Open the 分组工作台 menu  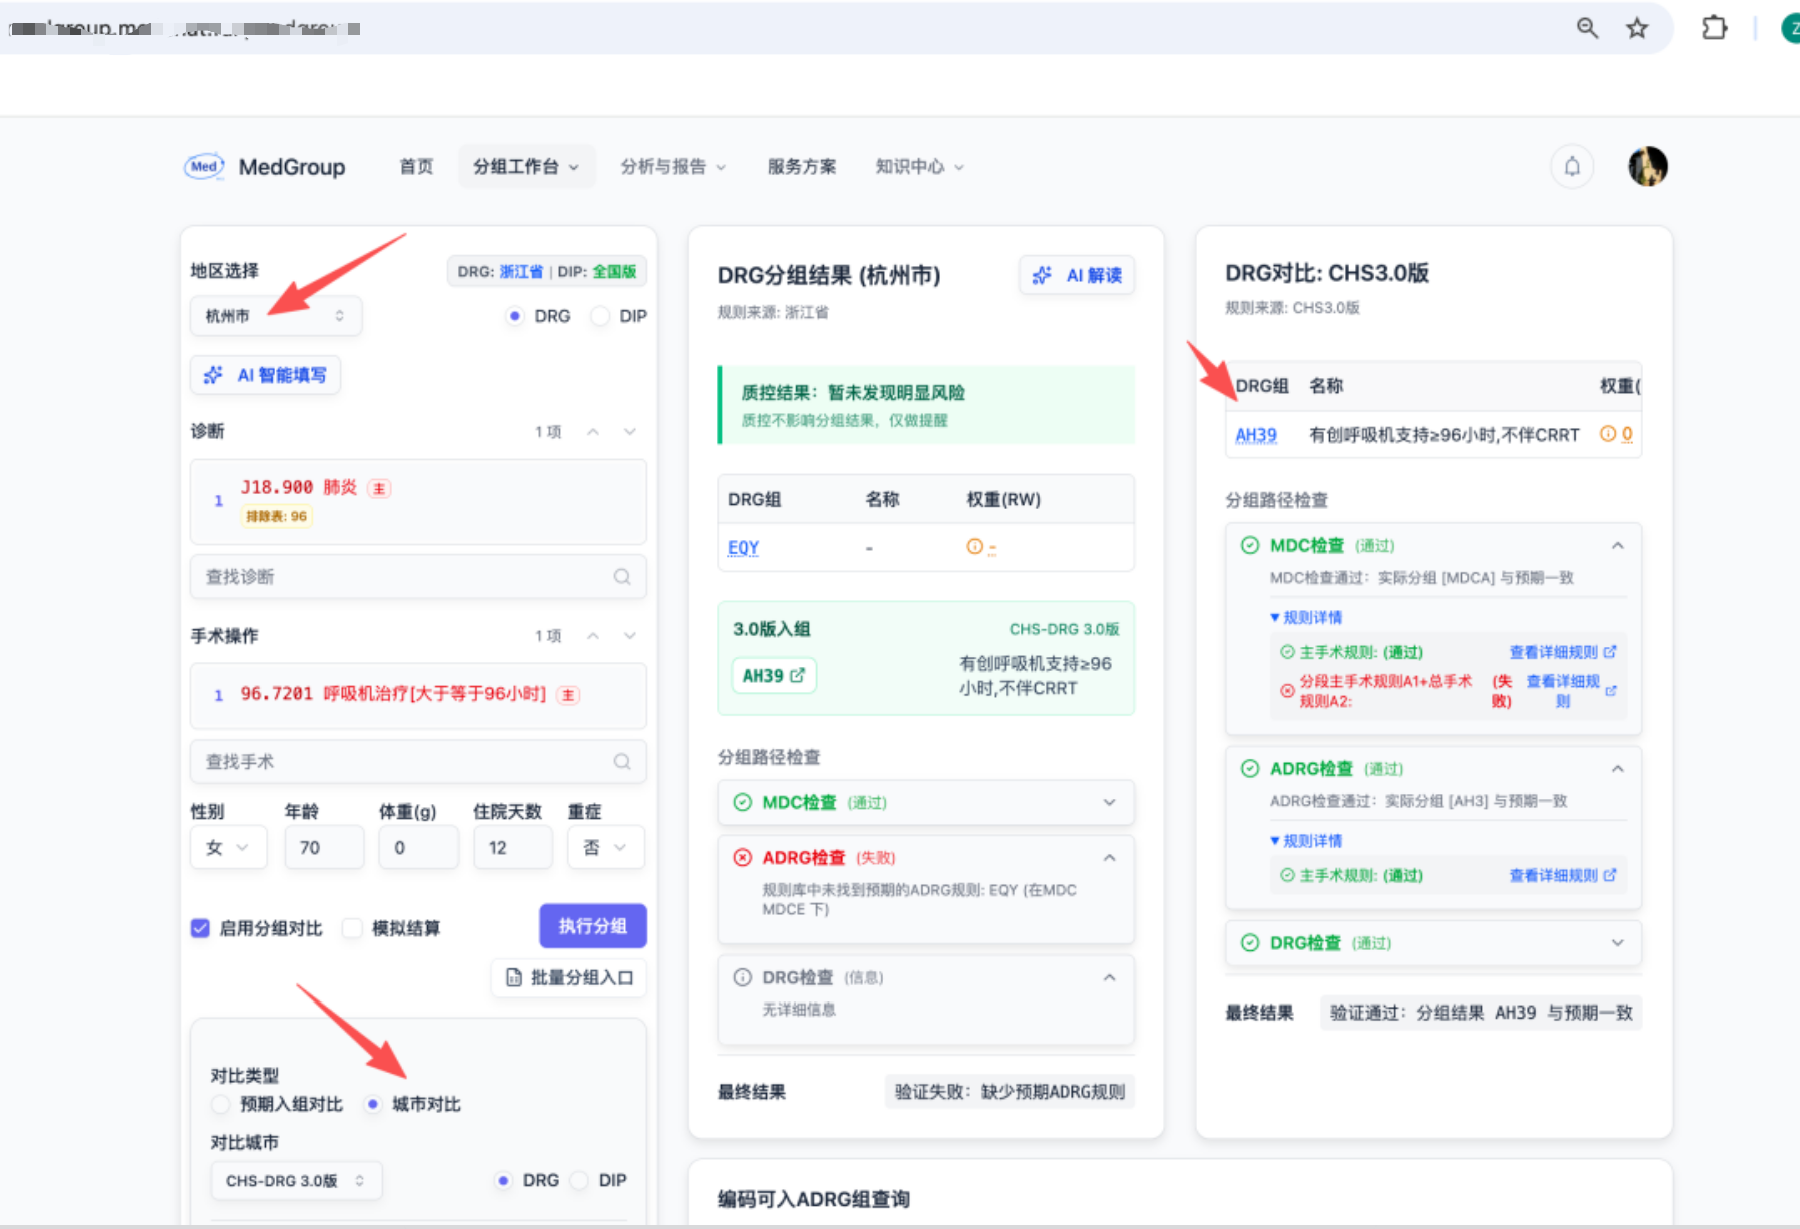click(x=526, y=167)
